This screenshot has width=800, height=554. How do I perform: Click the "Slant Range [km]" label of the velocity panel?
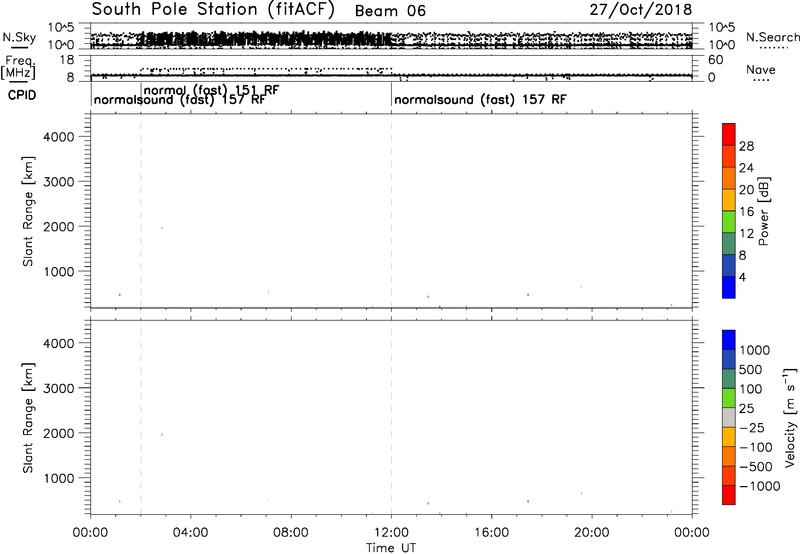click(x=28, y=418)
